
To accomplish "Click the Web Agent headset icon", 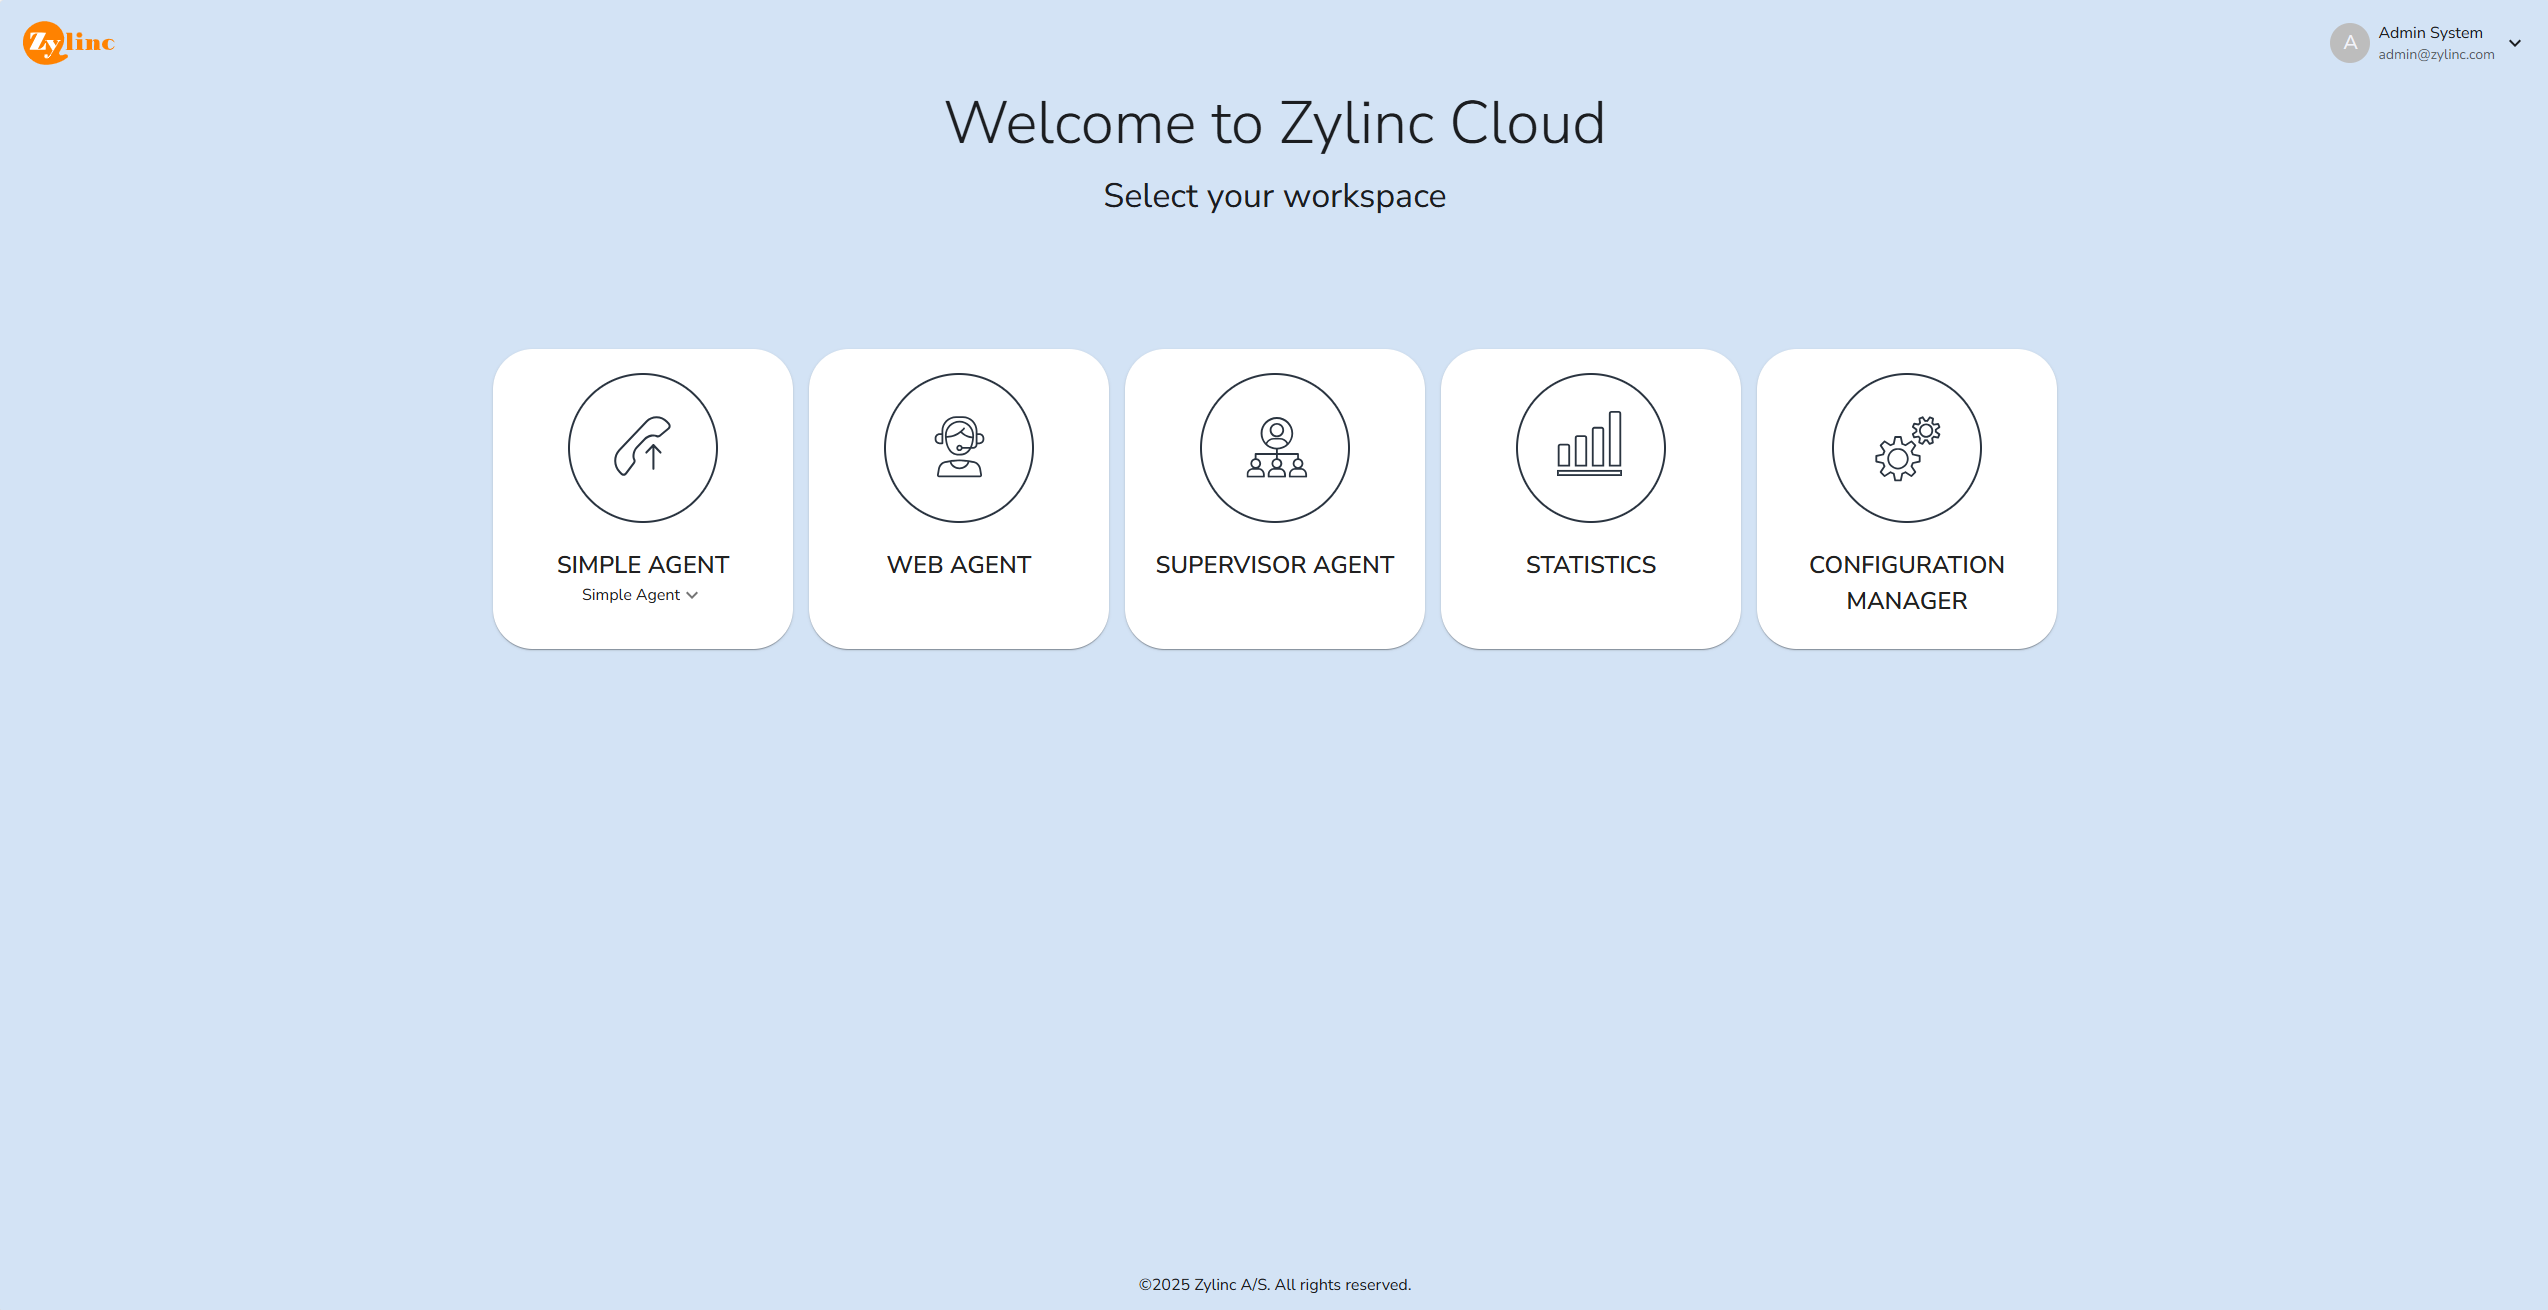I will click(x=958, y=447).
